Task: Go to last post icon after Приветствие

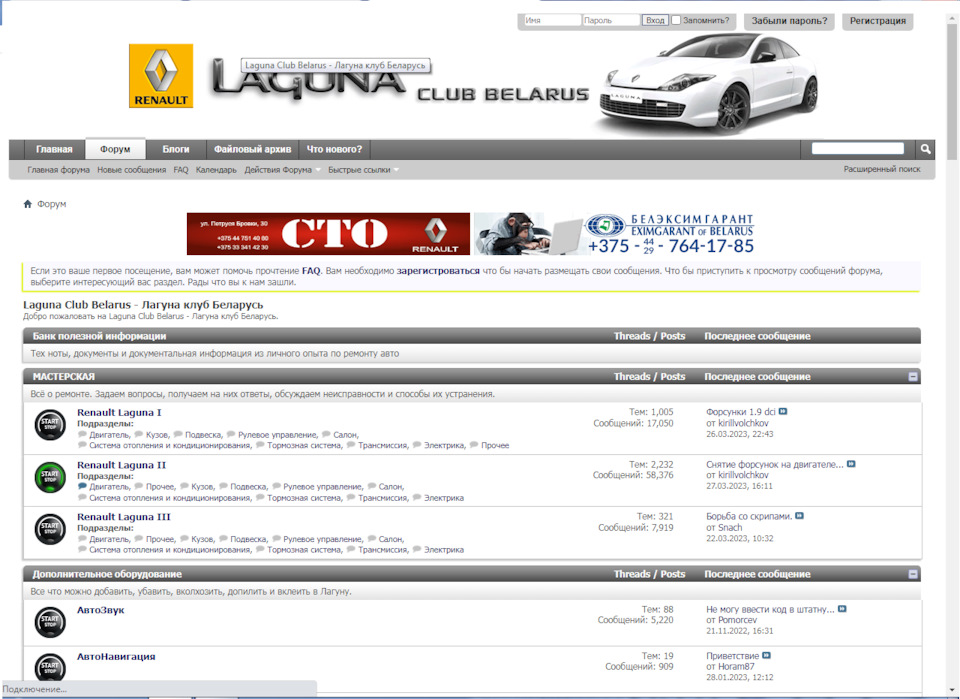Action: click(x=767, y=656)
